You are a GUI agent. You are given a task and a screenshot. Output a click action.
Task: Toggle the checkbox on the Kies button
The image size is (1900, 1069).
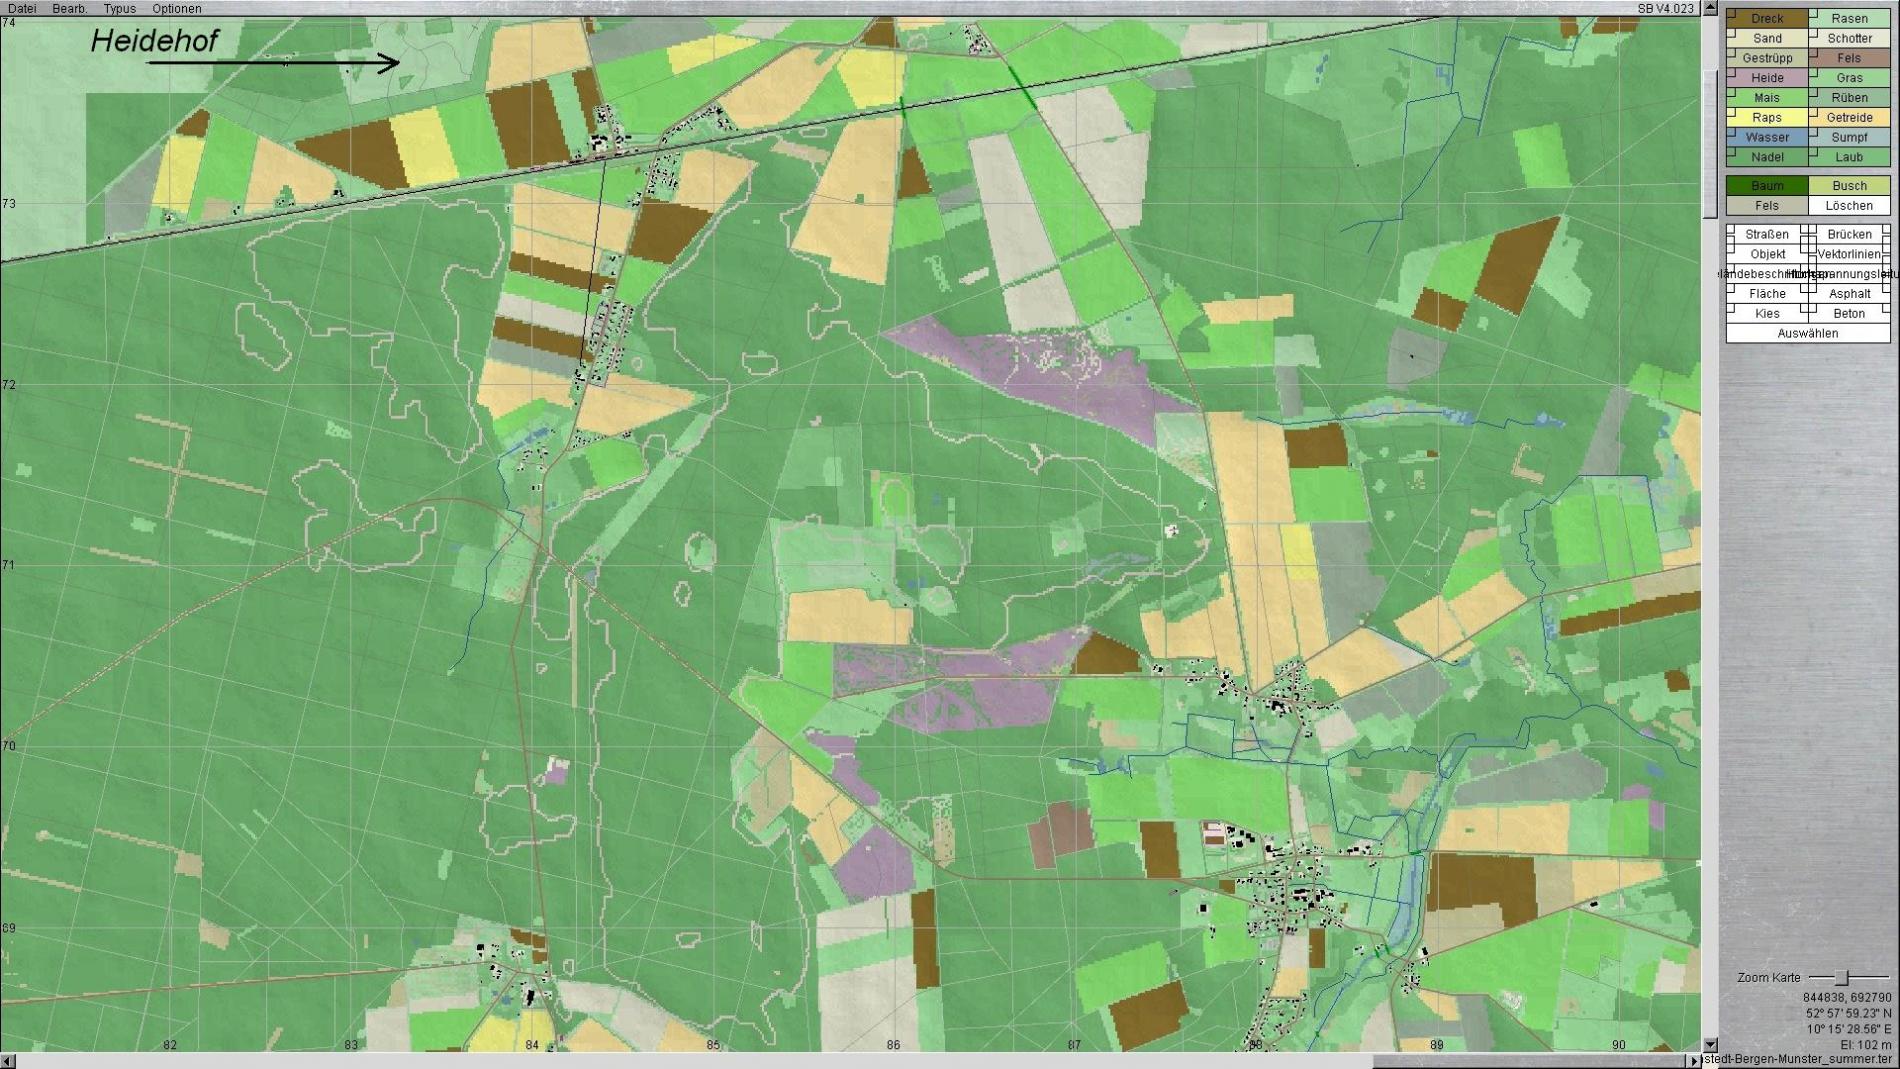[1732, 307]
